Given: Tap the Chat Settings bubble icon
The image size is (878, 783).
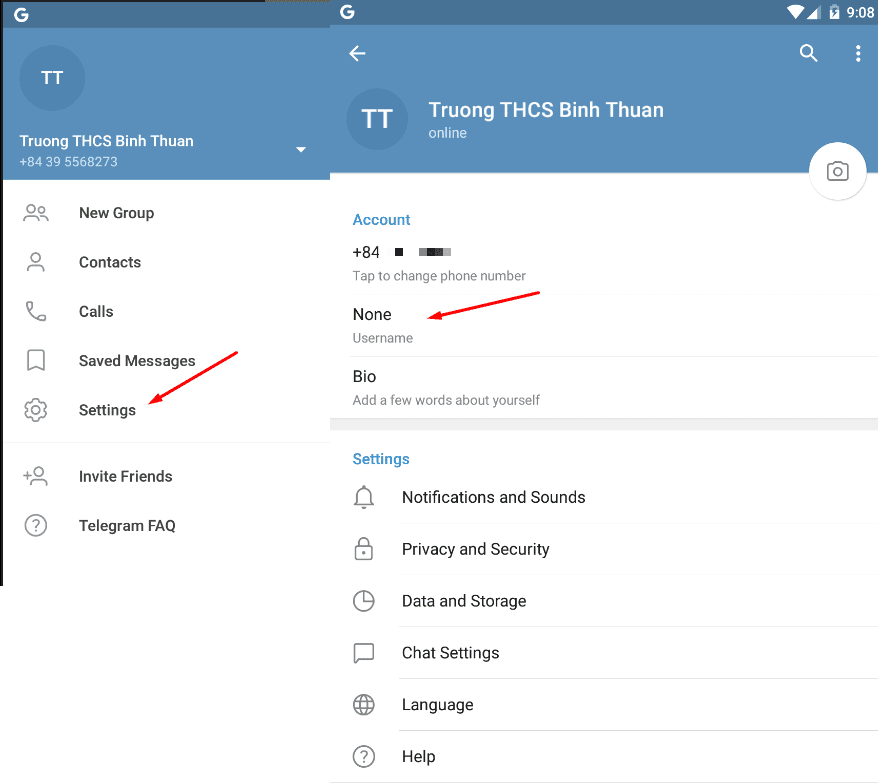Looking at the screenshot, I should (x=364, y=653).
